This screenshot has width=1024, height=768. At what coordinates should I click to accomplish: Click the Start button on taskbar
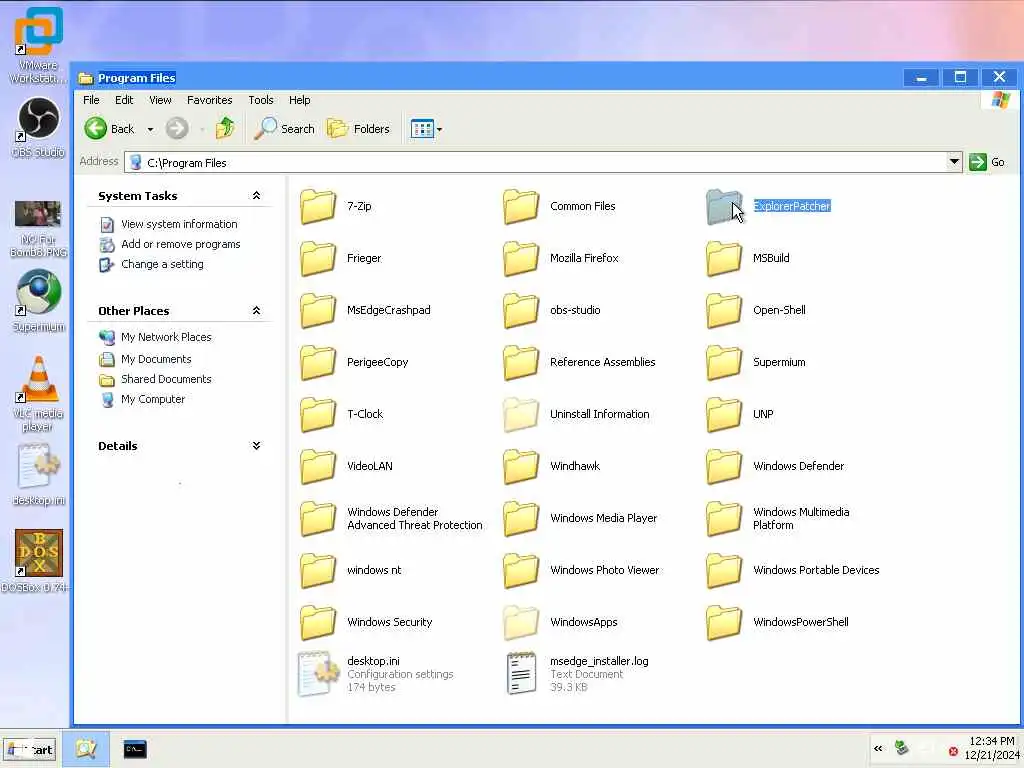tap(29, 750)
